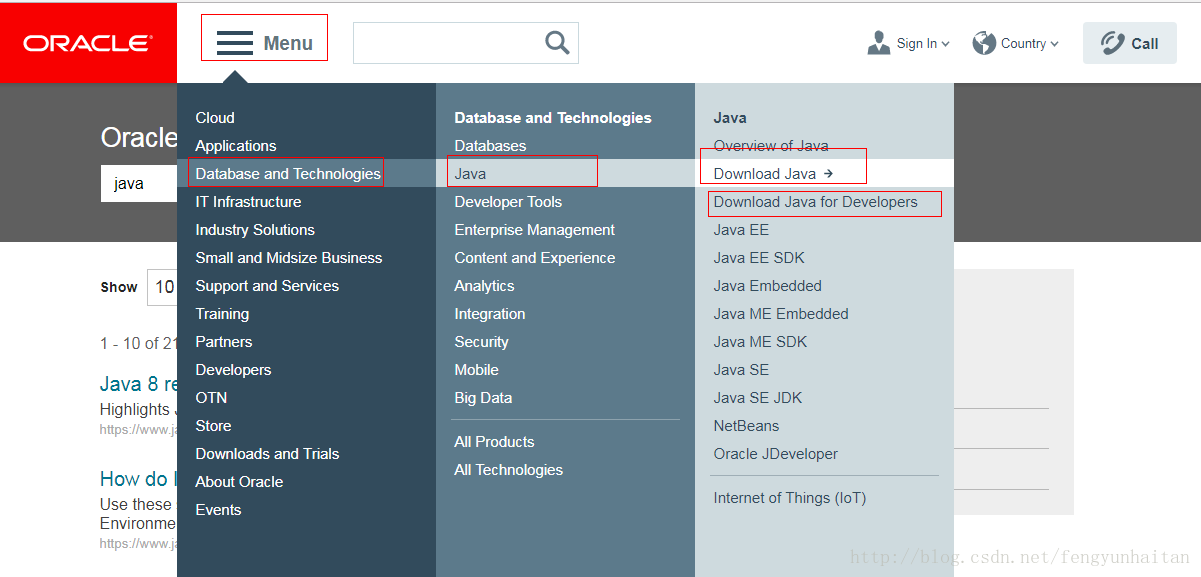The width and height of the screenshot is (1201, 577).
Task: Open All Technologies link
Action: 508,470
